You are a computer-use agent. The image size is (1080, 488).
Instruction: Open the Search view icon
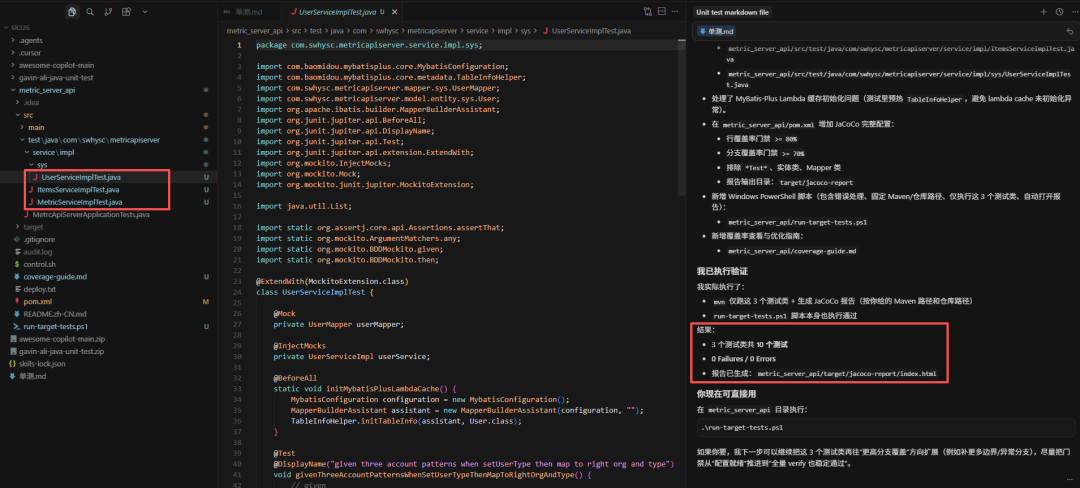pyautogui.click(x=90, y=12)
